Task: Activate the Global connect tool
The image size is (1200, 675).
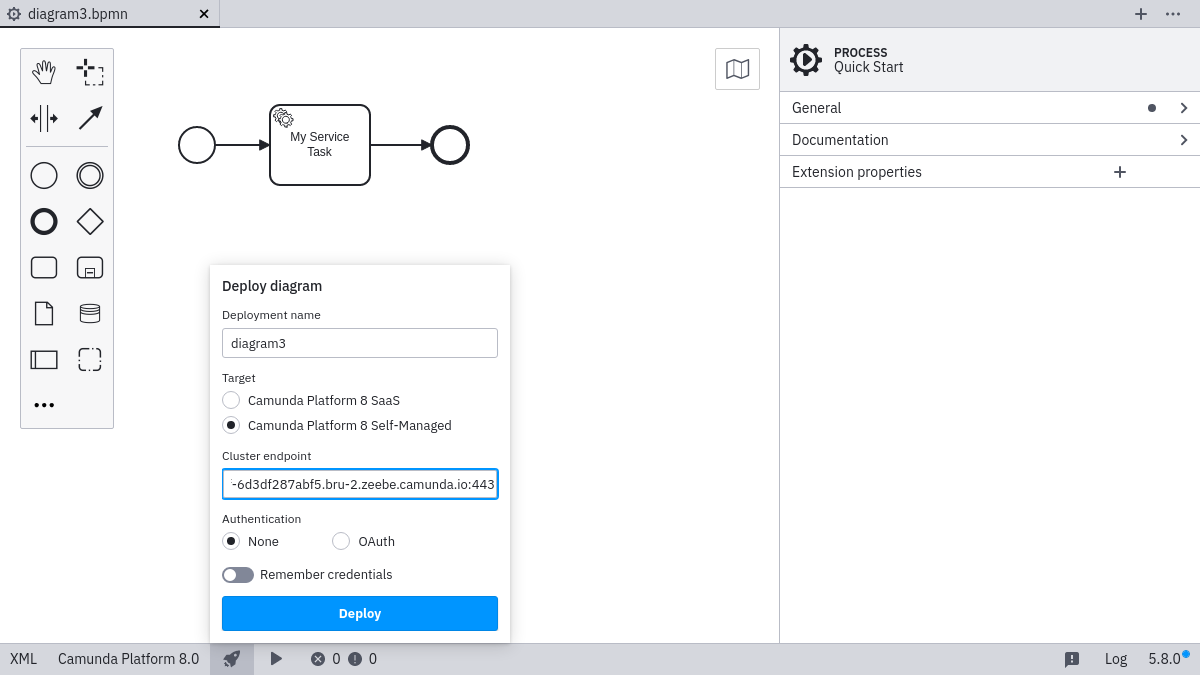Action: (x=90, y=117)
